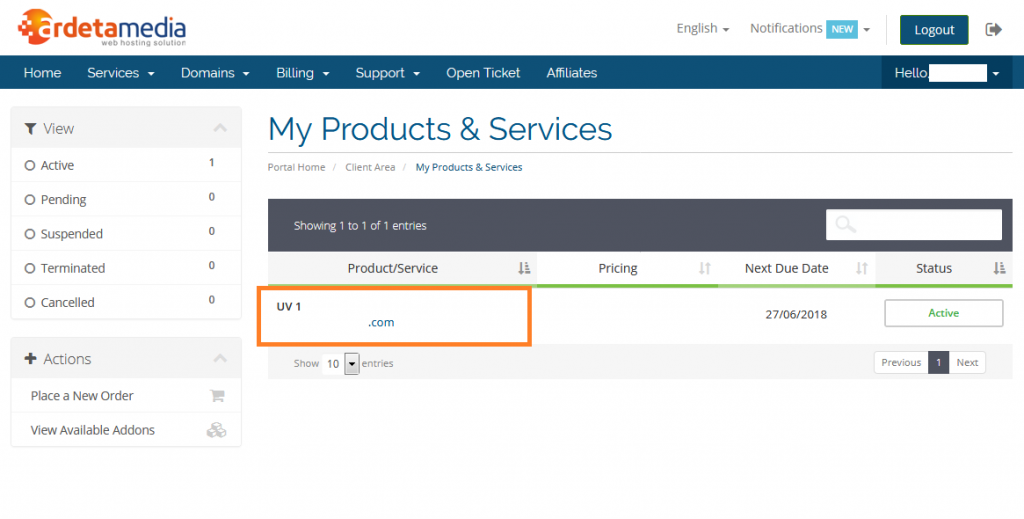
Task: Click the table search input field
Action: coord(926,225)
